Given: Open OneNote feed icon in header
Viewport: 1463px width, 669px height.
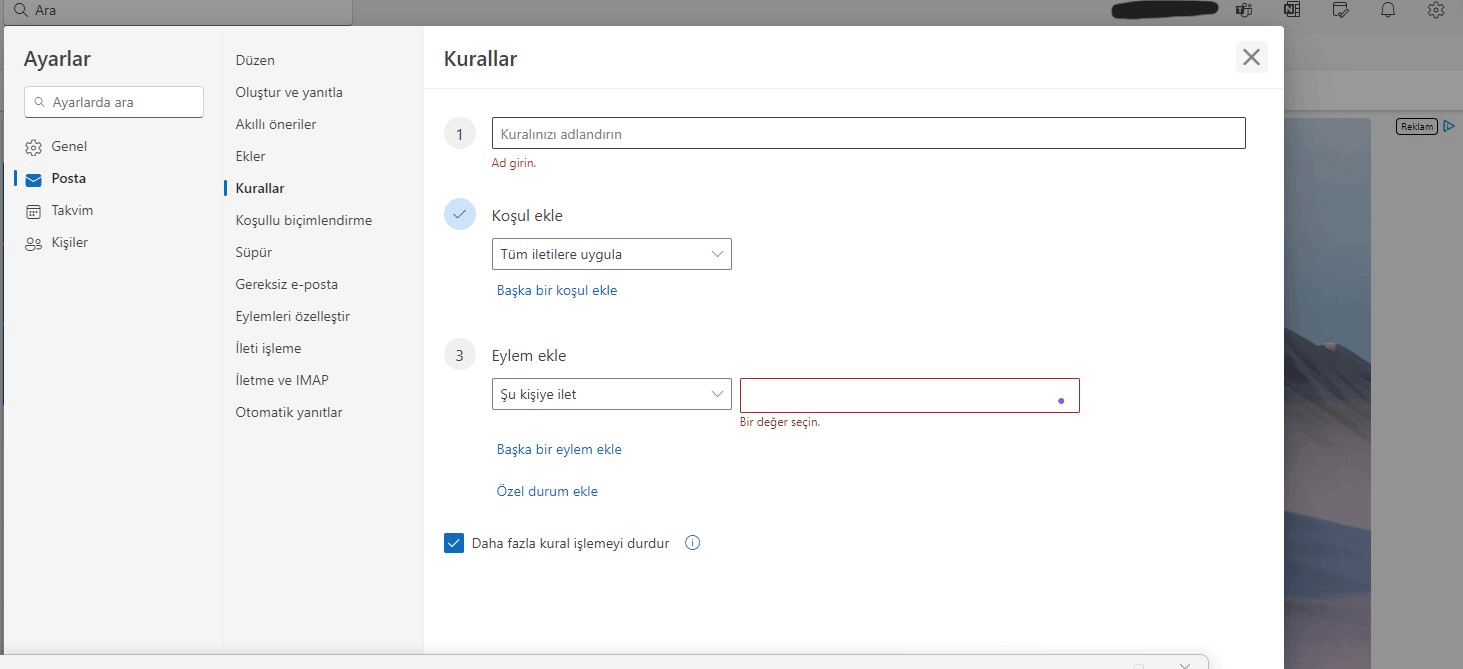Looking at the screenshot, I should [x=1292, y=10].
